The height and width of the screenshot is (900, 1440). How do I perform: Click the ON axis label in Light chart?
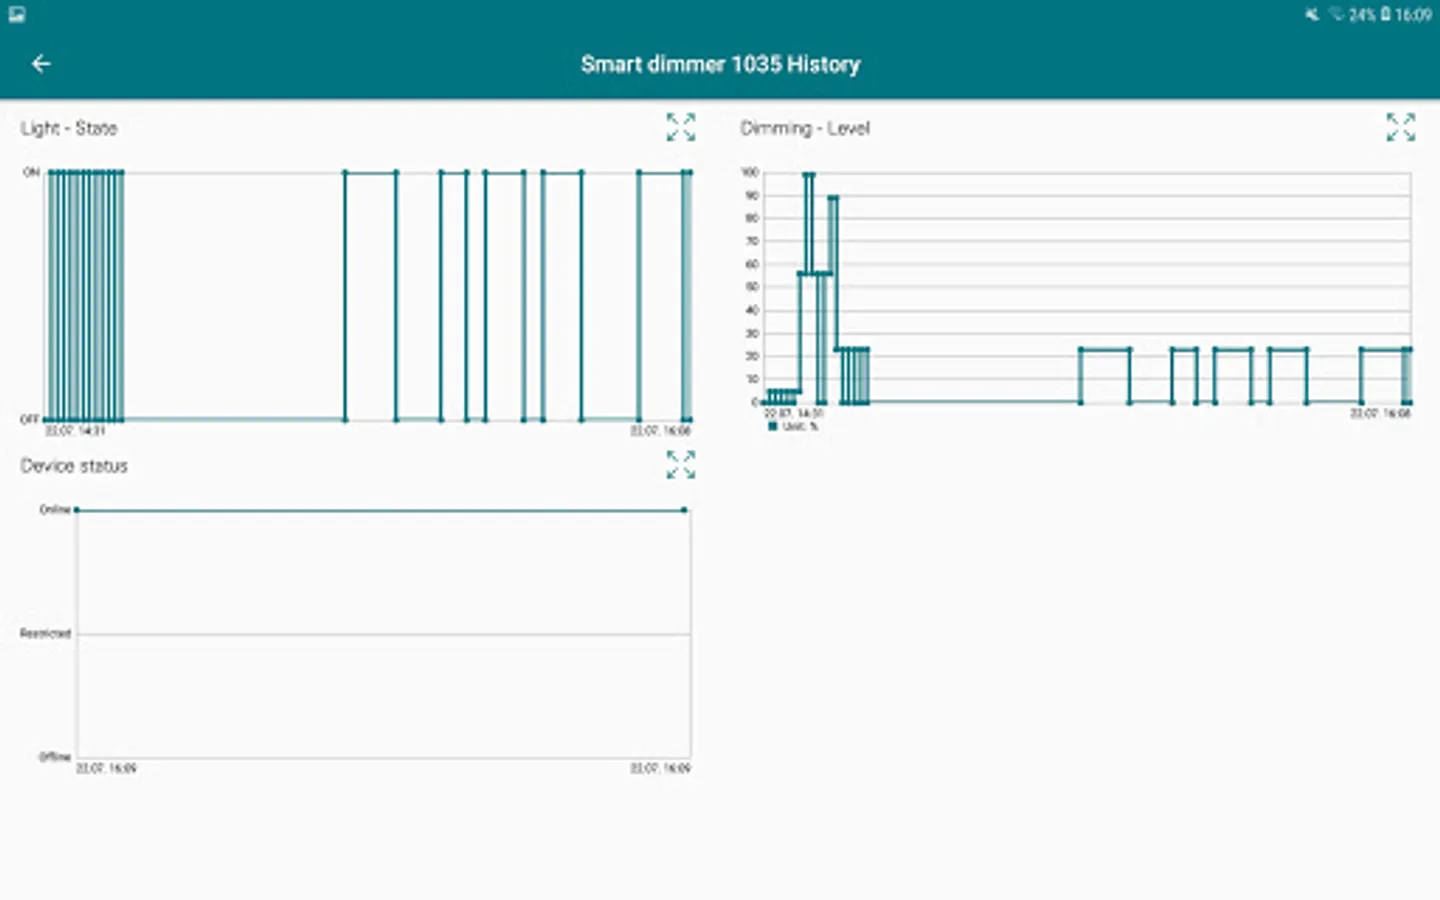31,172
